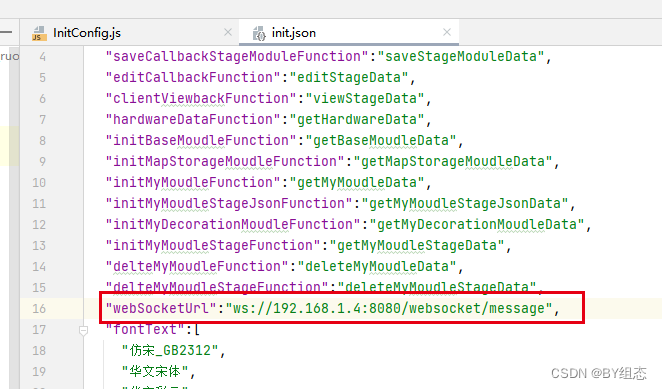Click the minus collapse icon left of tabs
The height and width of the screenshot is (389, 662).
point(6,32)
